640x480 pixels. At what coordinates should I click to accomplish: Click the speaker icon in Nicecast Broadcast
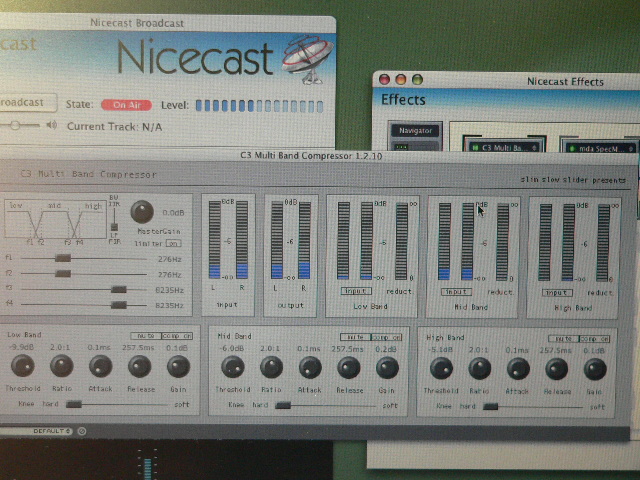[x=51, y=125]
